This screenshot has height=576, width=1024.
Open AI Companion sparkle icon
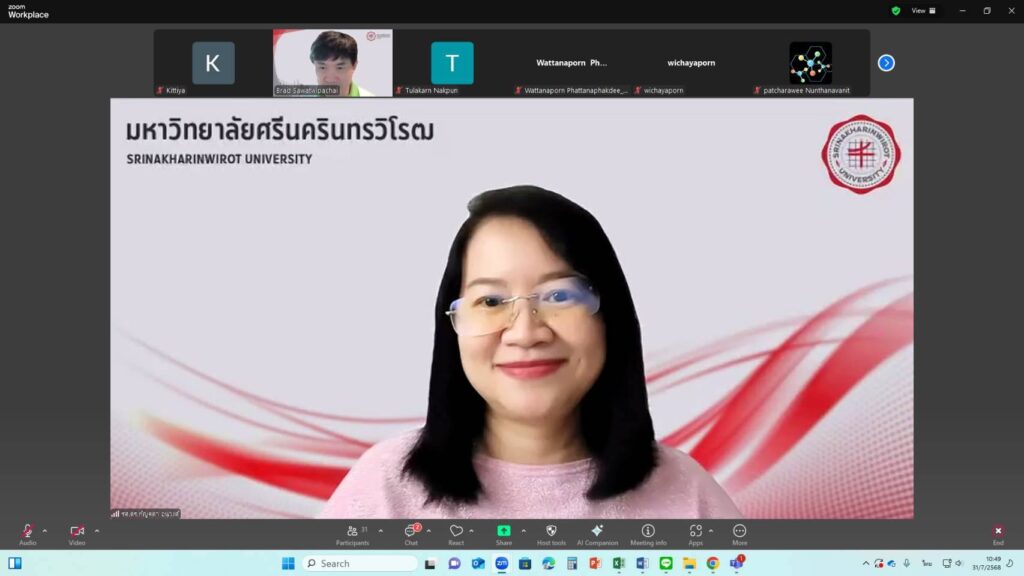[x=597, y=534]
